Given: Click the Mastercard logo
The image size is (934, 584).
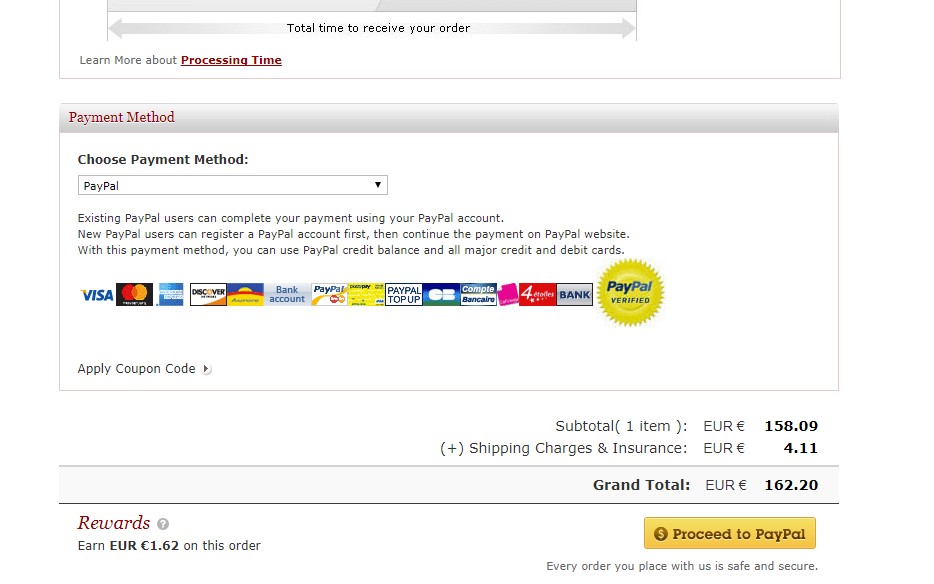Looking at the screenshot, I should pyautogui.click(x=135, y=294).
